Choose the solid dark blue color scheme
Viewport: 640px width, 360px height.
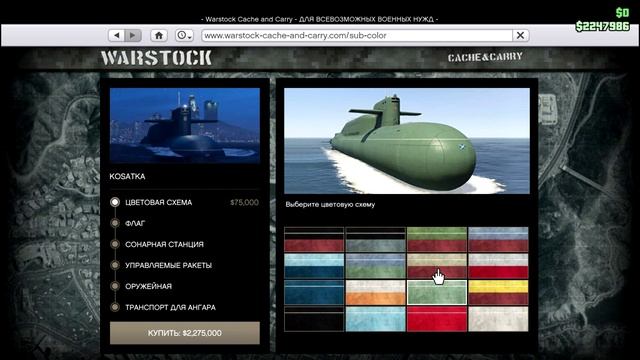pos(314,292)
